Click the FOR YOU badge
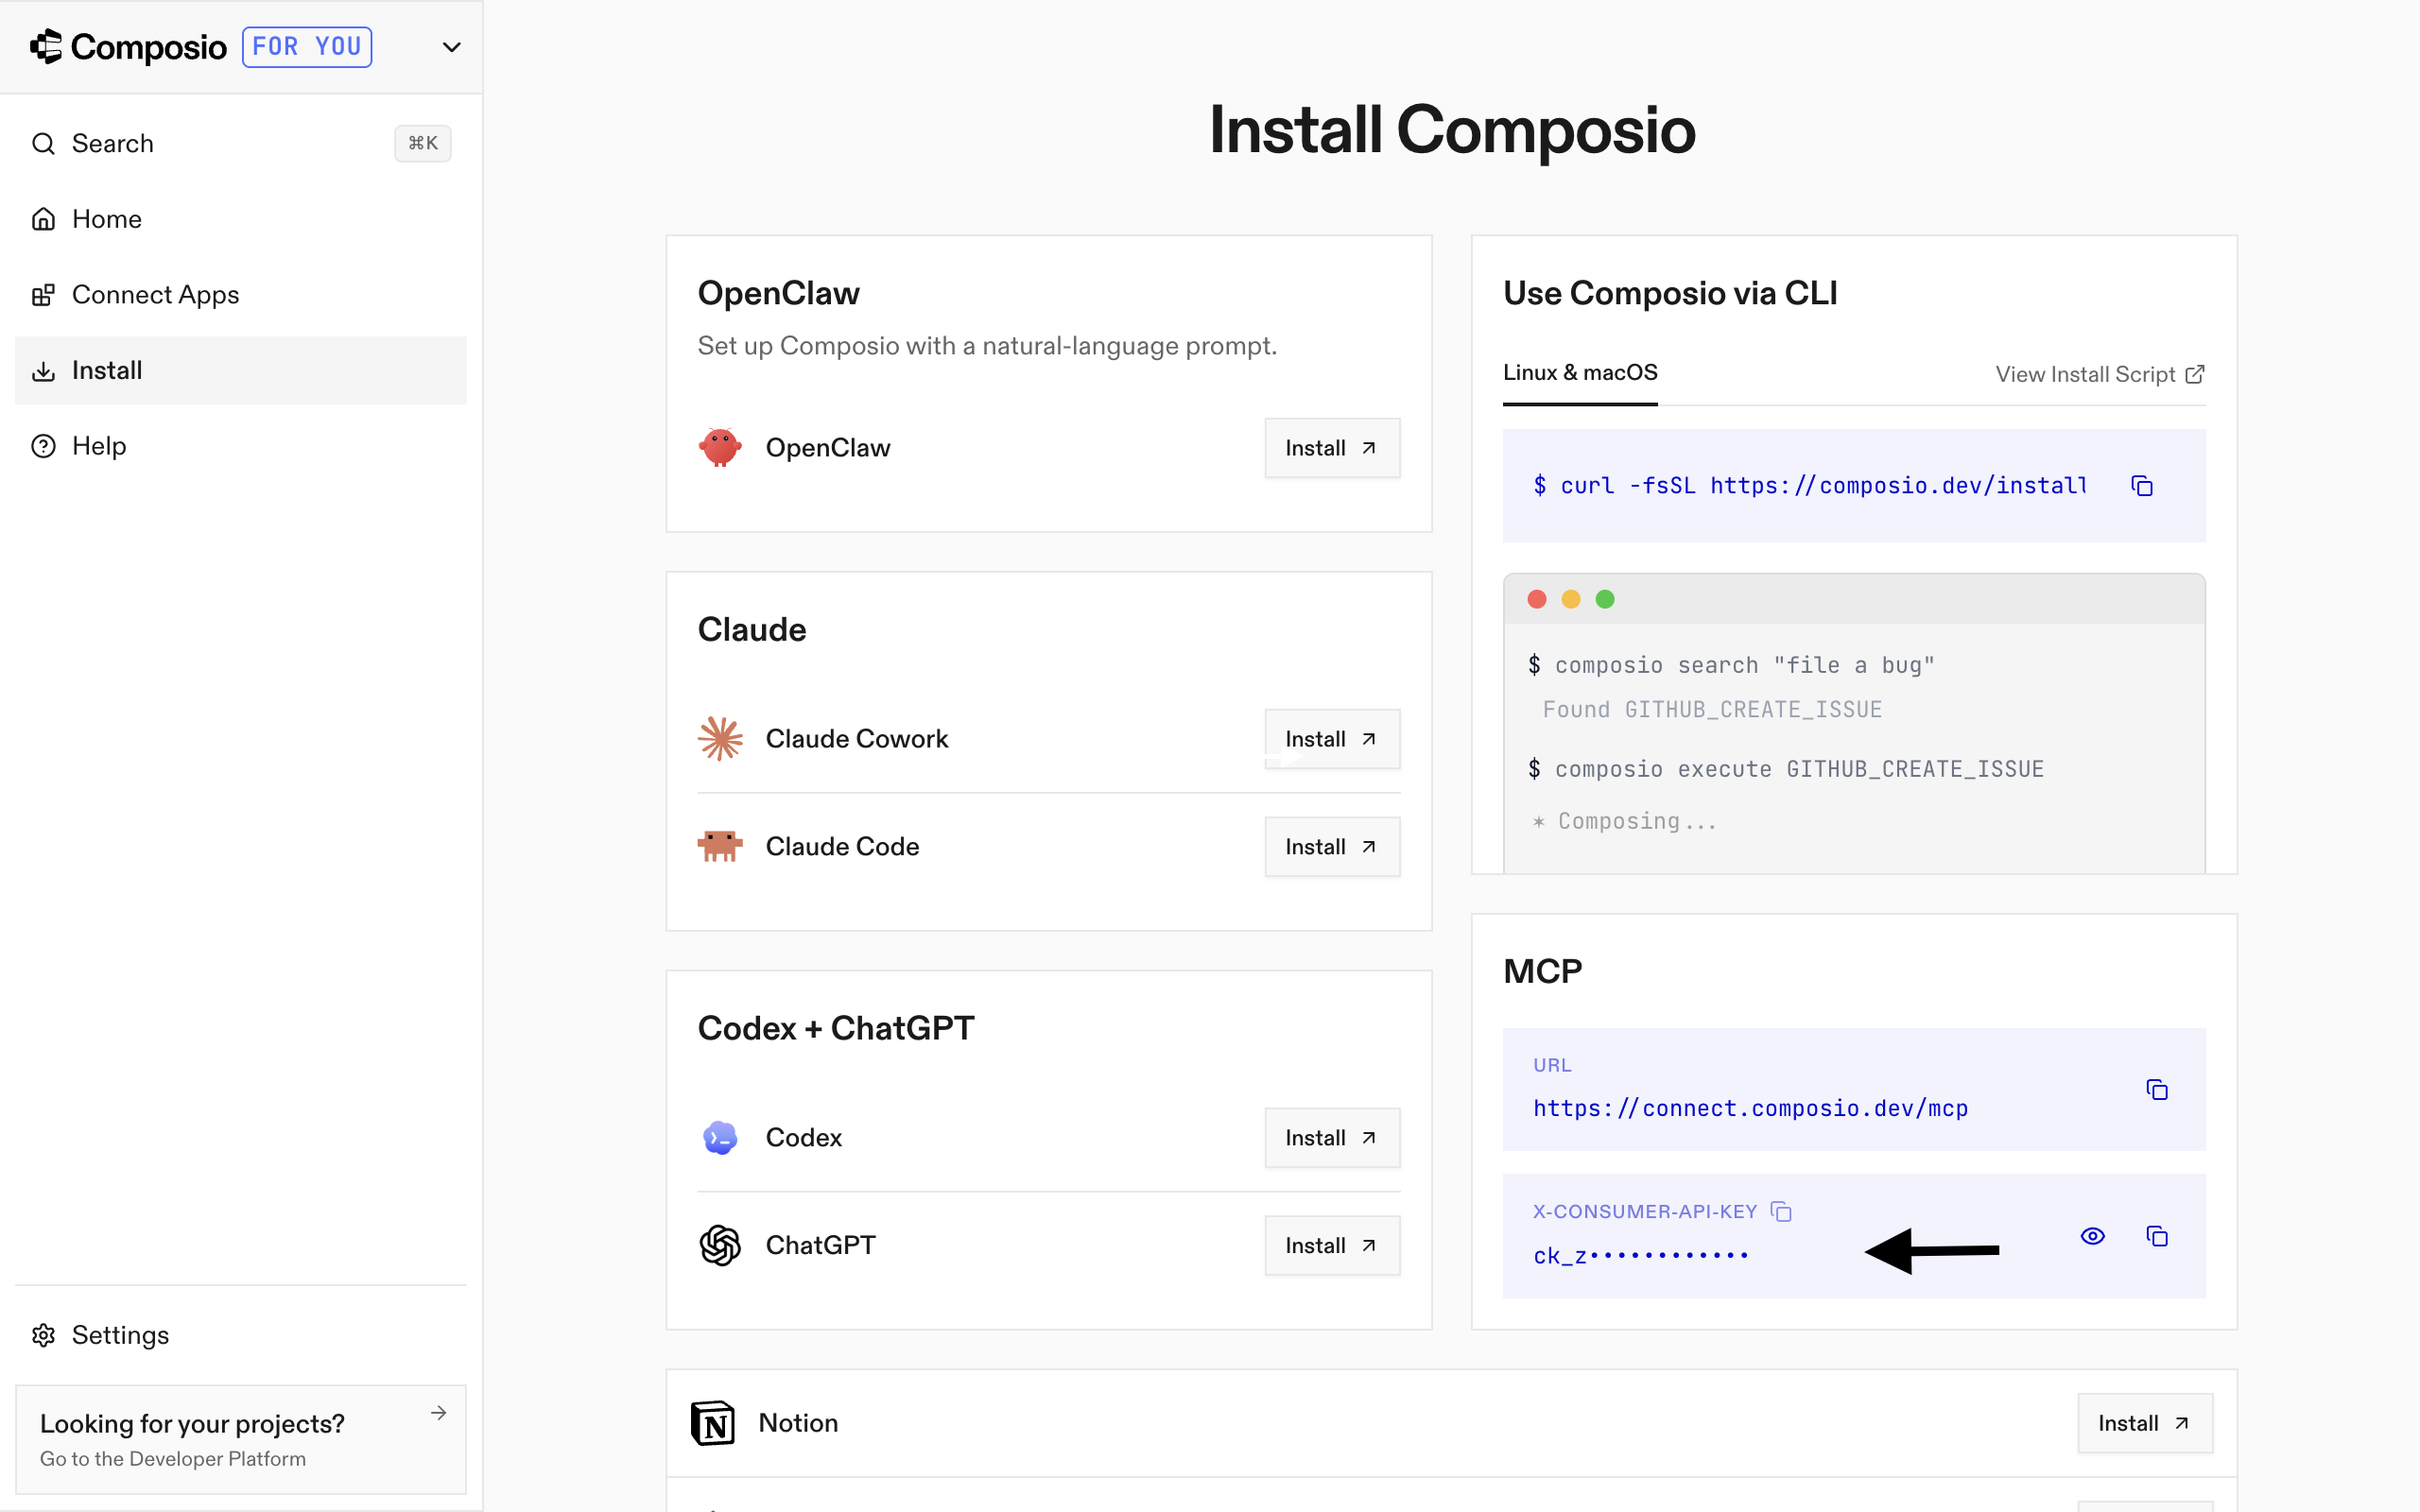 [307, 47]
